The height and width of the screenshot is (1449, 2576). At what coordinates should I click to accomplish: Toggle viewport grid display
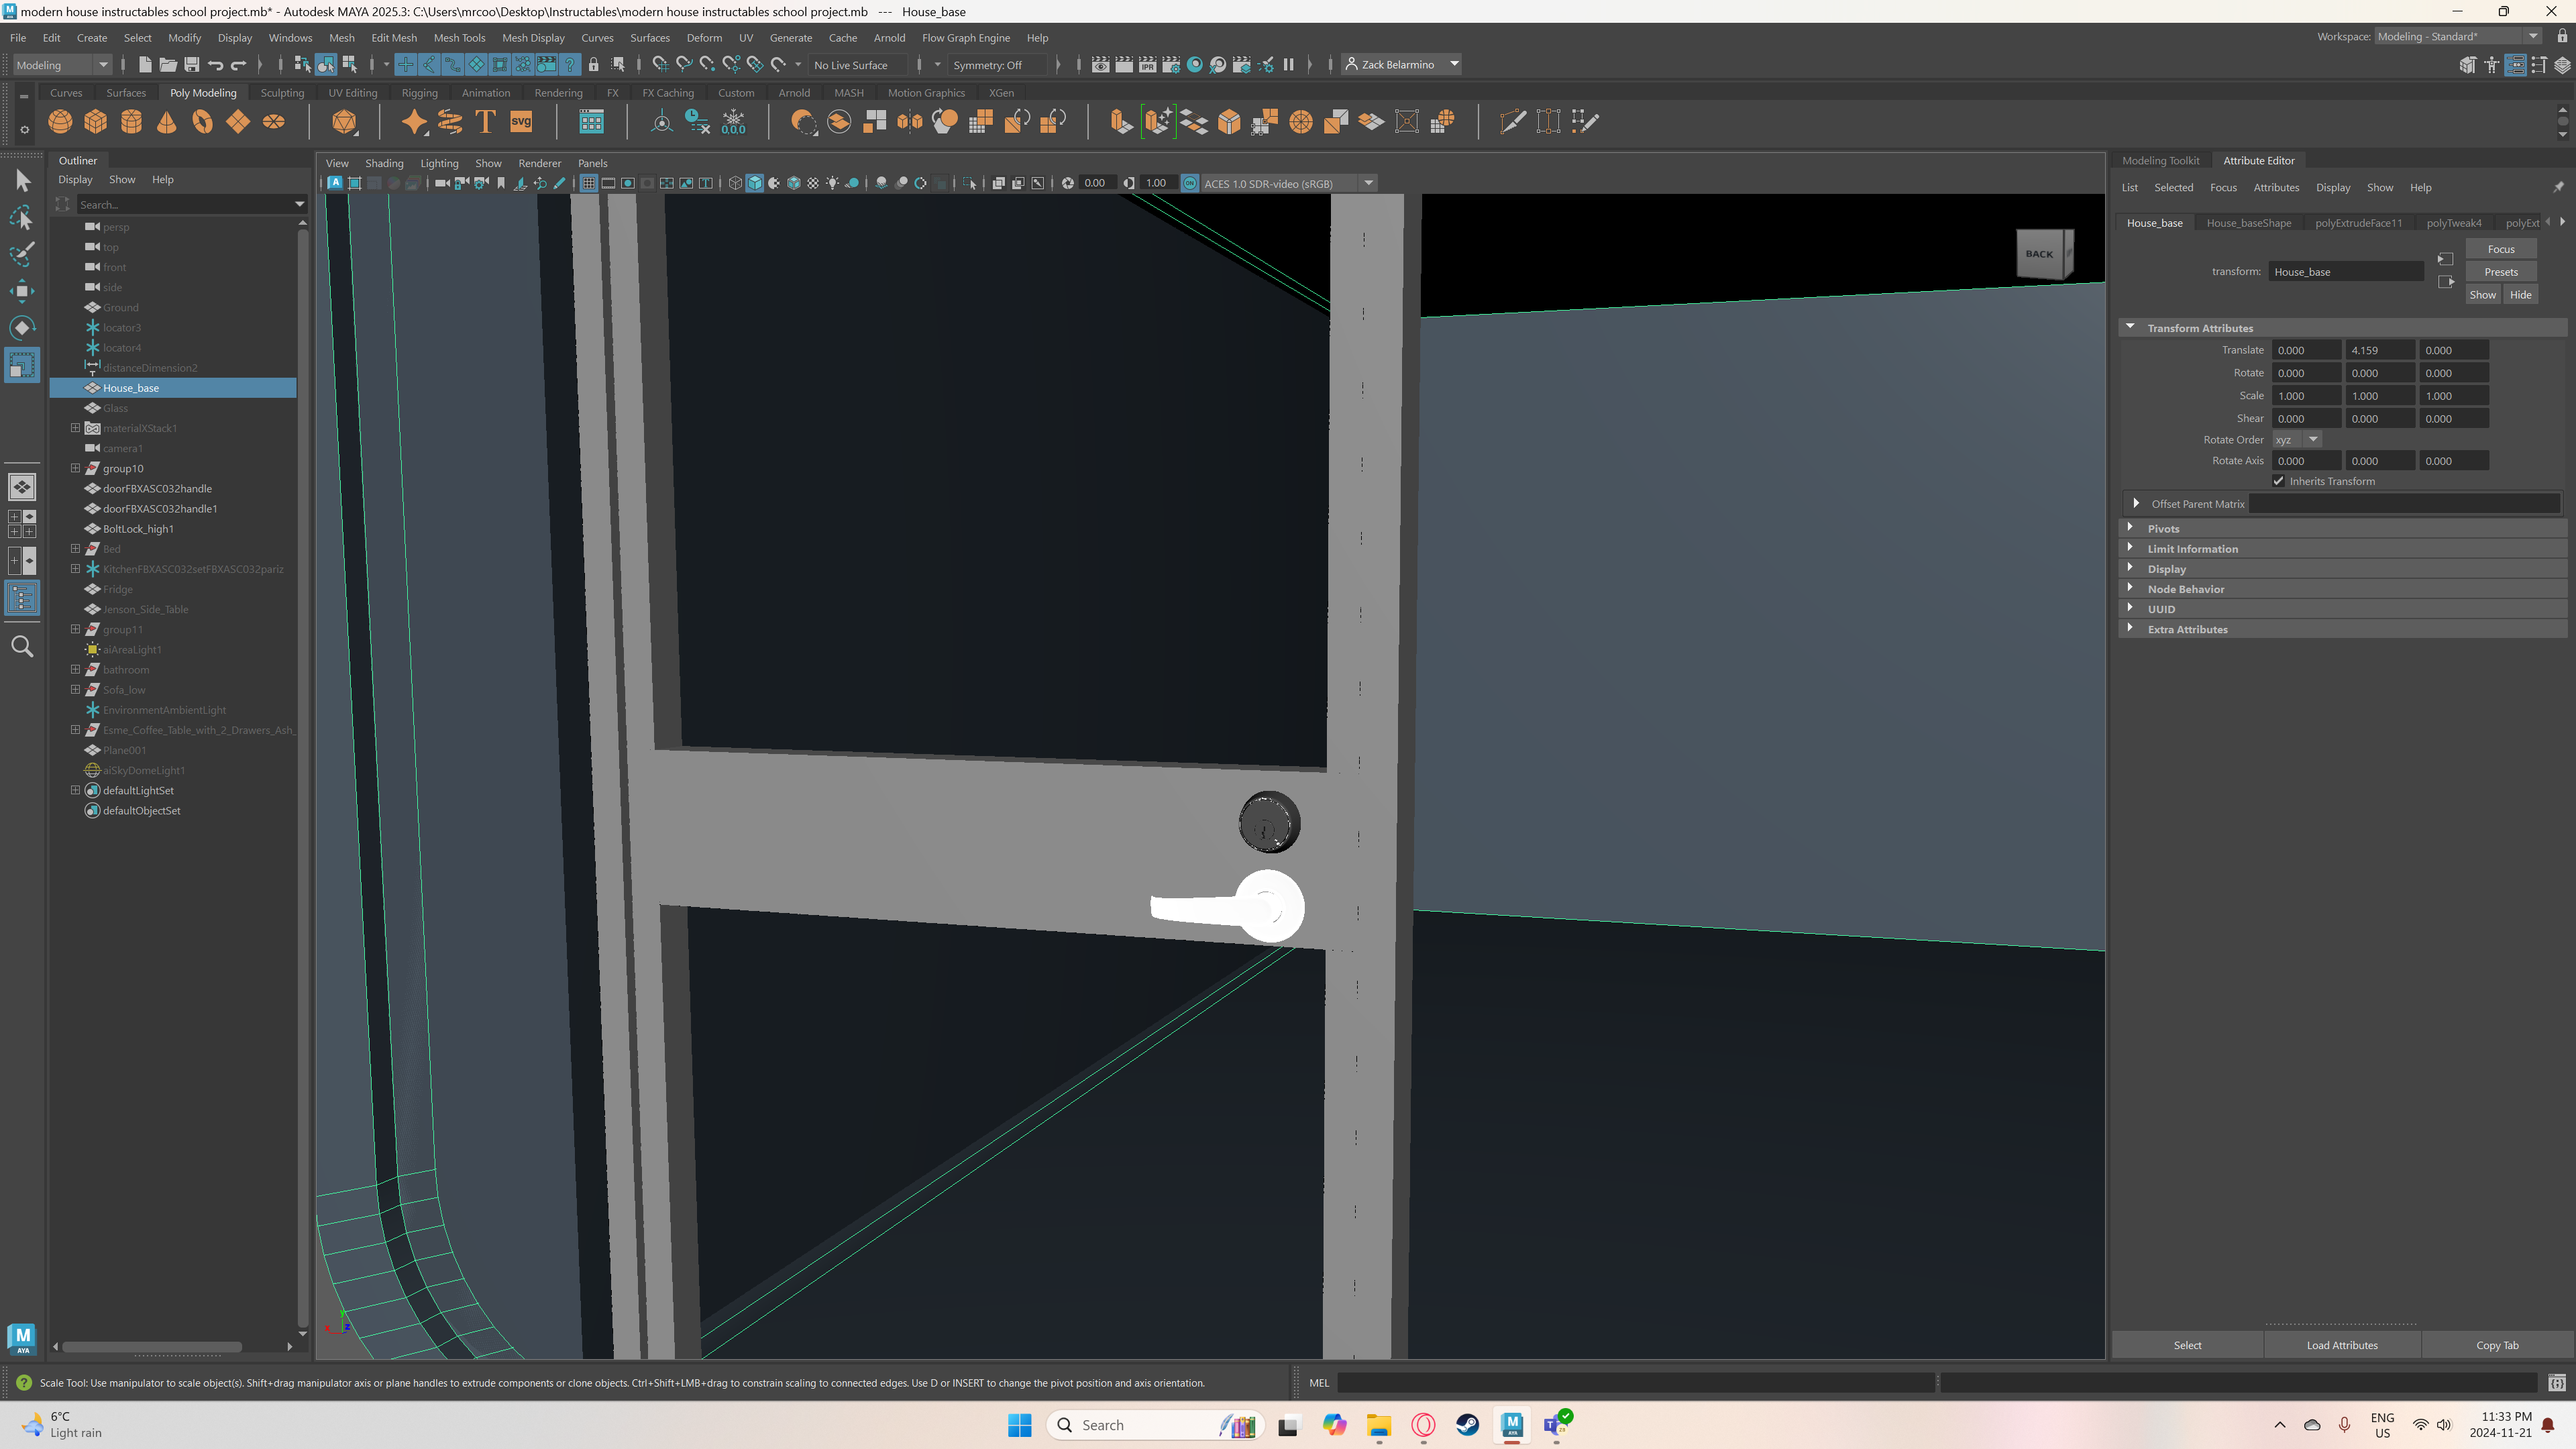click(588, 183)
